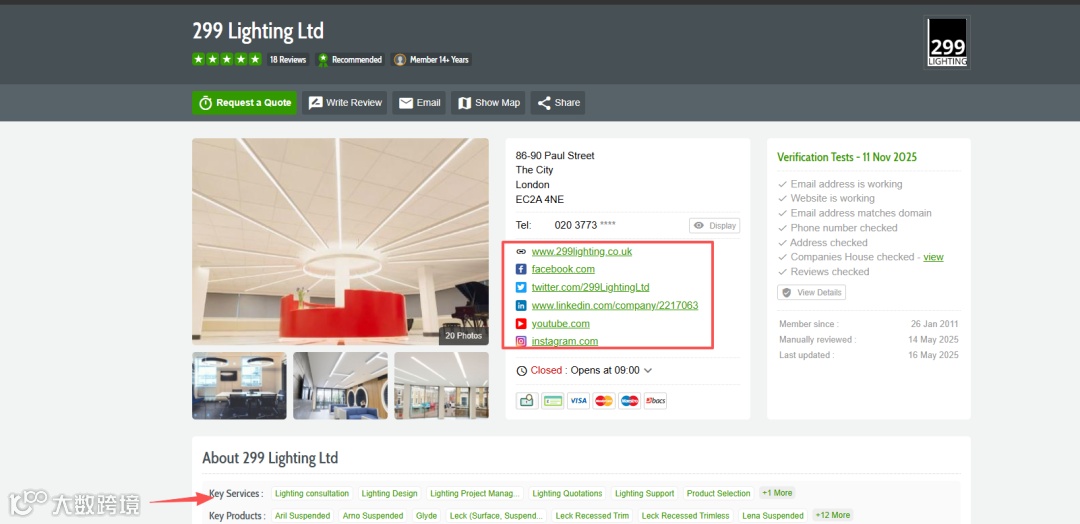Display the full phone number
1080x524 pixels.
pyautogui.click(x=714, y=225)
